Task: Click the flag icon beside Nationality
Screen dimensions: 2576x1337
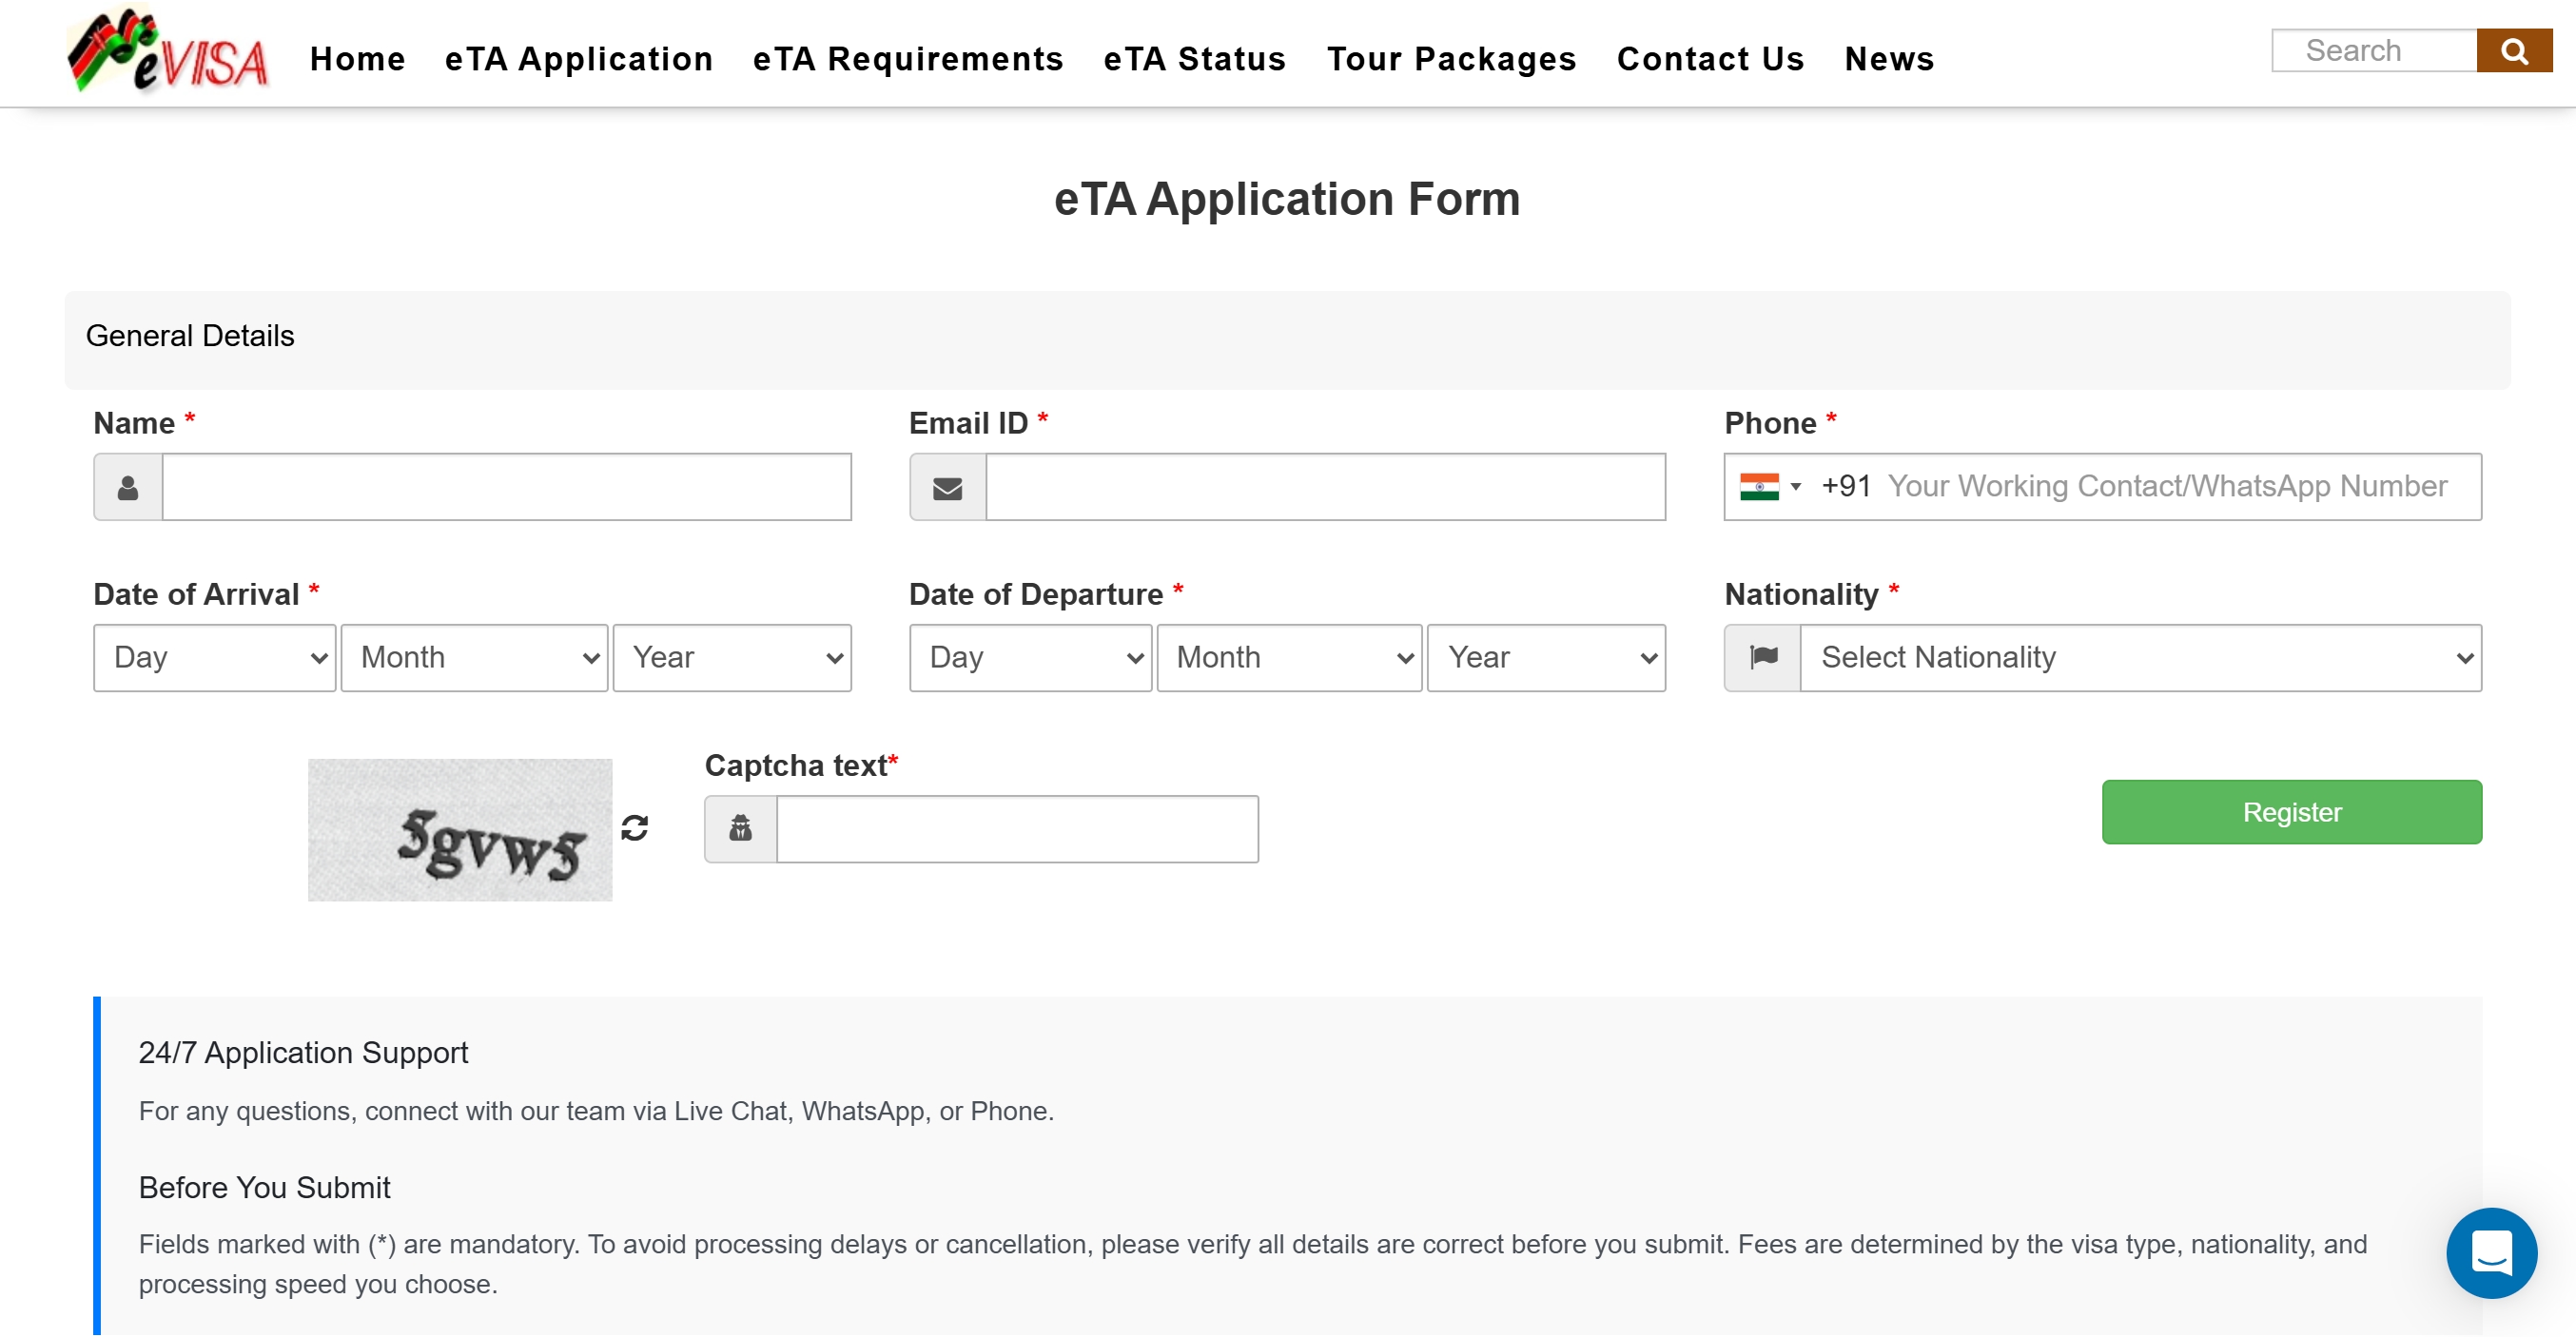Action: 1762,657
